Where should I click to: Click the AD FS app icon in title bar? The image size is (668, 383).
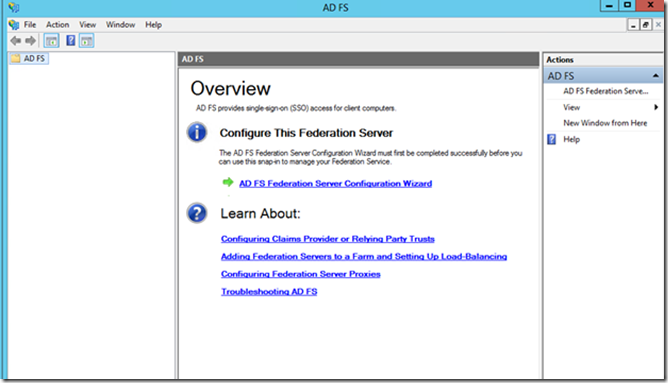pyautogui.click(x=14, y=7)
